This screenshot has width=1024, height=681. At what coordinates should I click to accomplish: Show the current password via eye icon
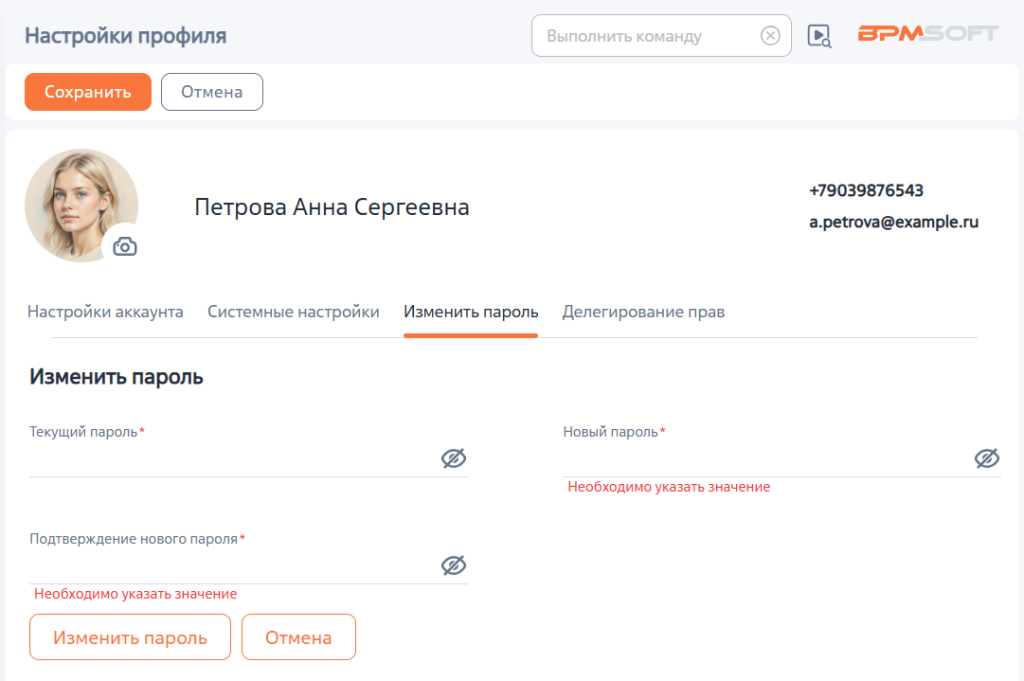(453, 458)
